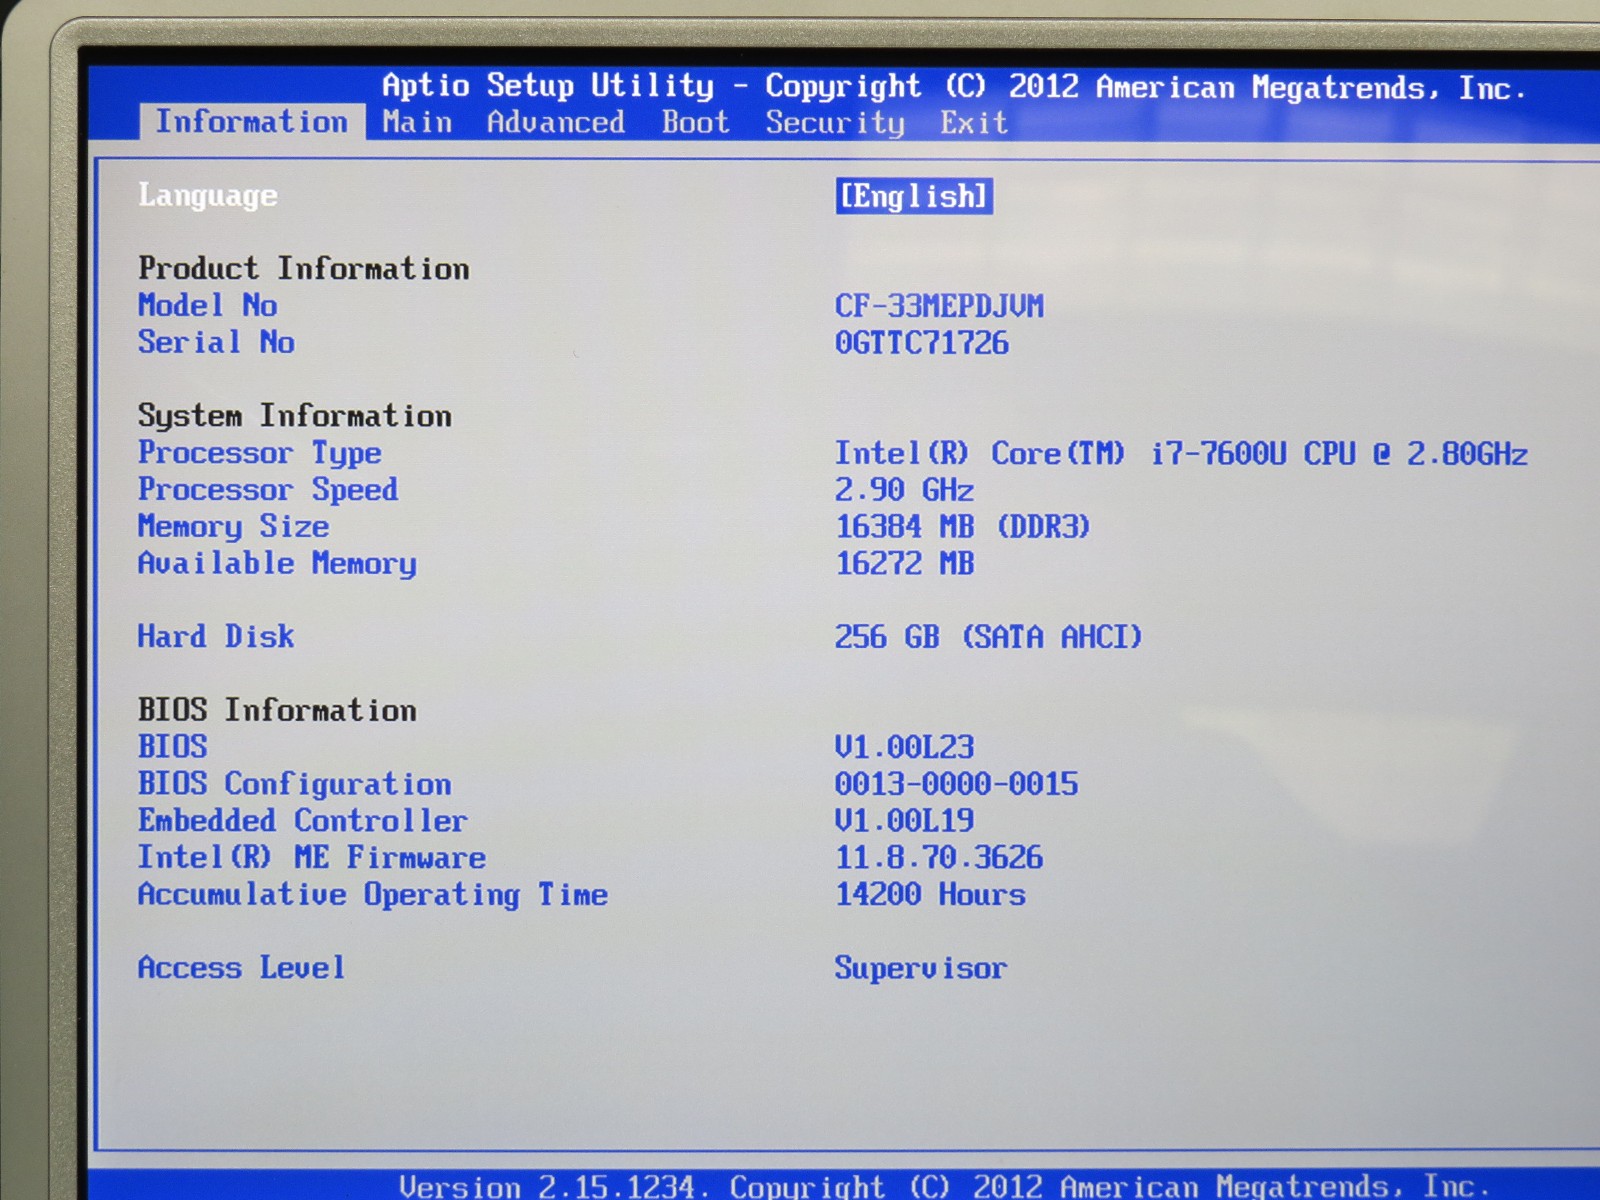The width and height of the screenshot is (1600, 1200).
Task: Select the BIOS version label
Action: 173,747
